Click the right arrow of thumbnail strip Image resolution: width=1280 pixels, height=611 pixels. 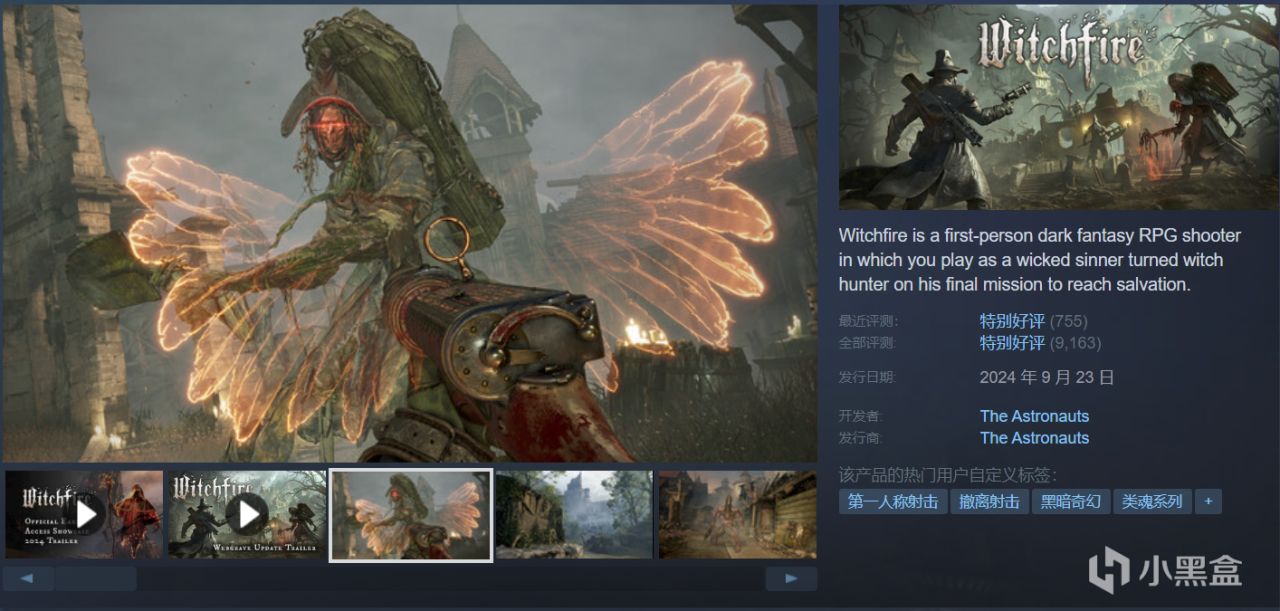[x=791, y=578]
